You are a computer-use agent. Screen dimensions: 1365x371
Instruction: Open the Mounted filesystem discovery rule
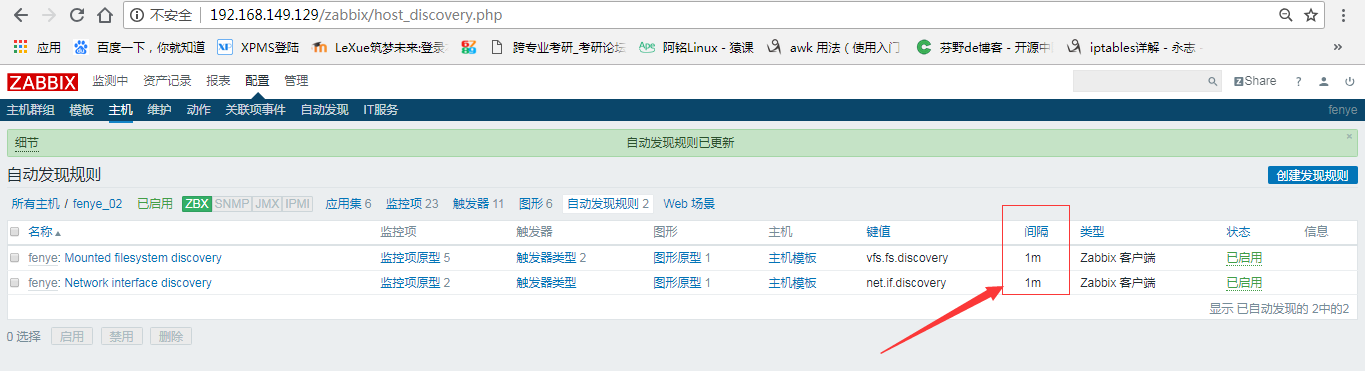pyautogui.click(x=143, y=257)
